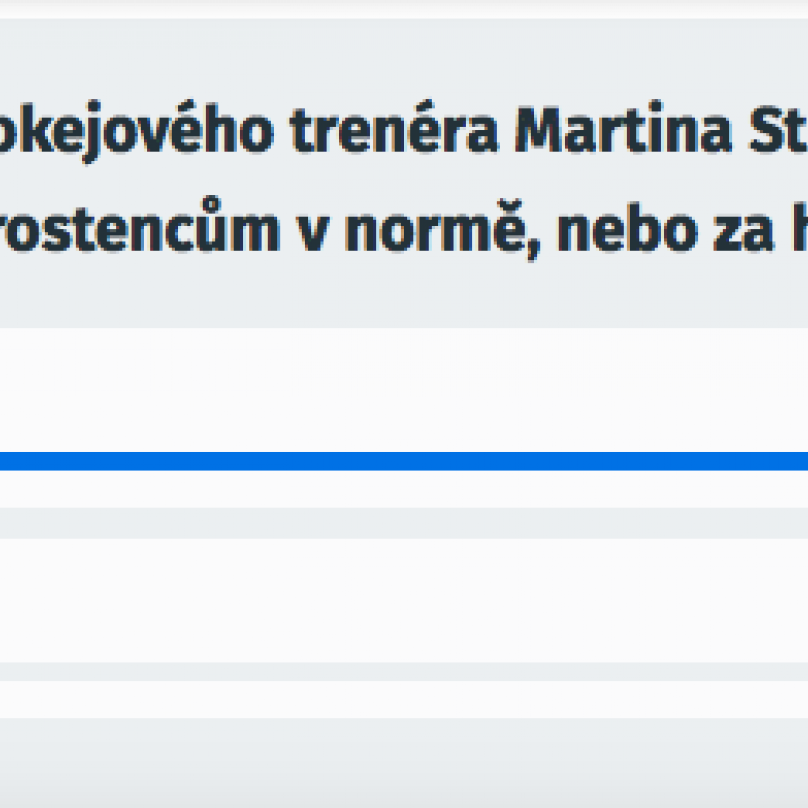Click the gray footer area at the bottom
The width and height of the screenshot is (808, 808).
(404, 763)
